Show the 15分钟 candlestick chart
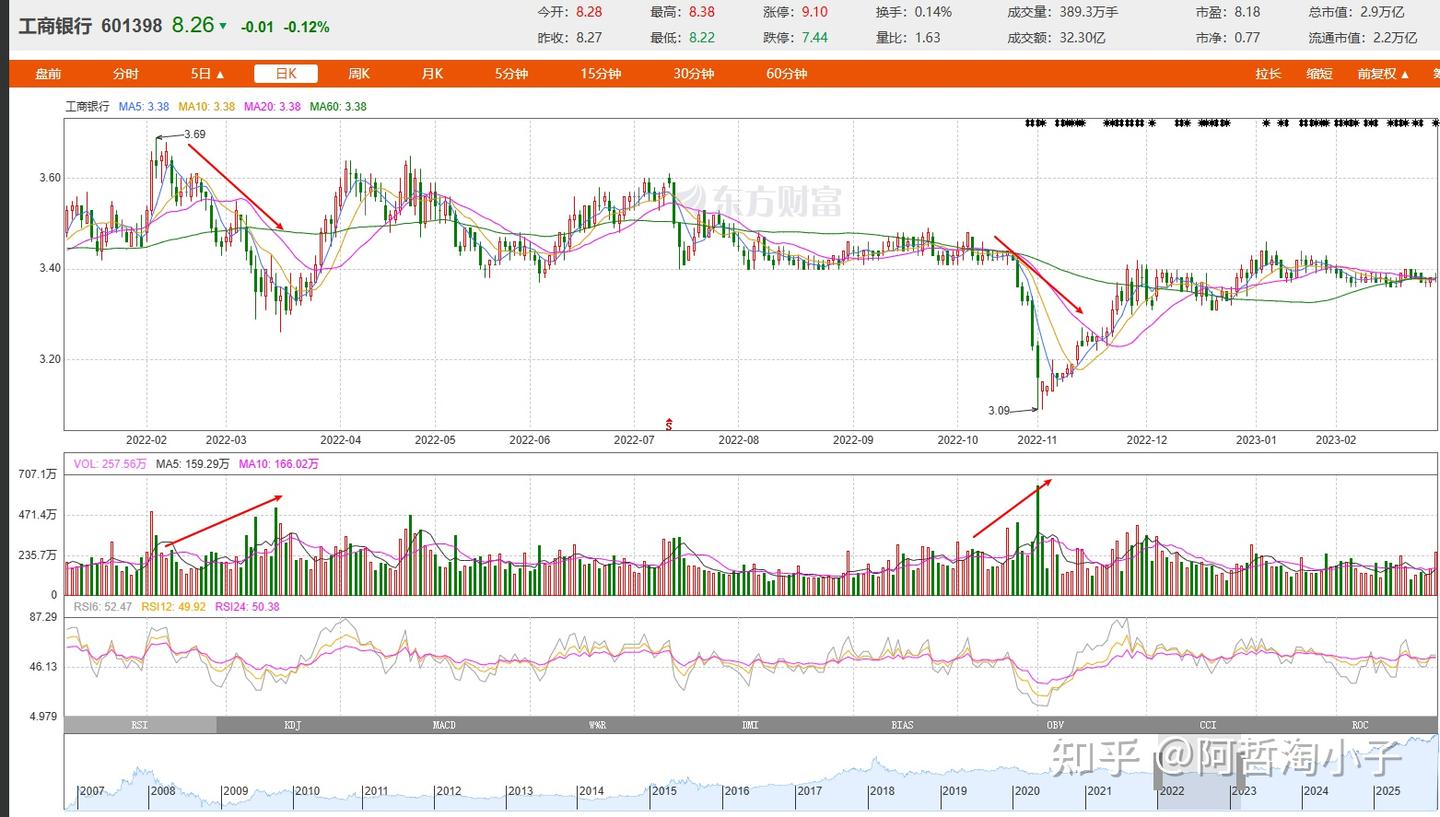The height and width of the screenshot is (817, 1440). tap(601, 74)
